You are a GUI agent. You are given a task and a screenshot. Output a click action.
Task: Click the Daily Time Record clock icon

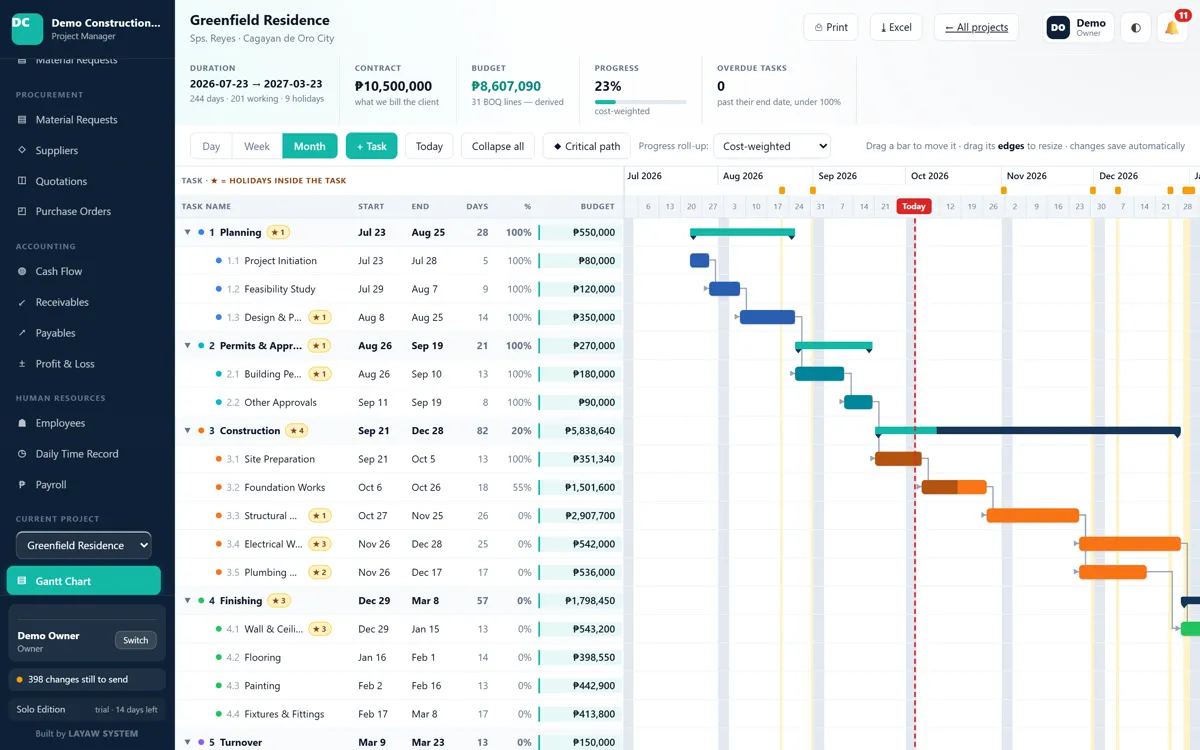tap(22, 454)
